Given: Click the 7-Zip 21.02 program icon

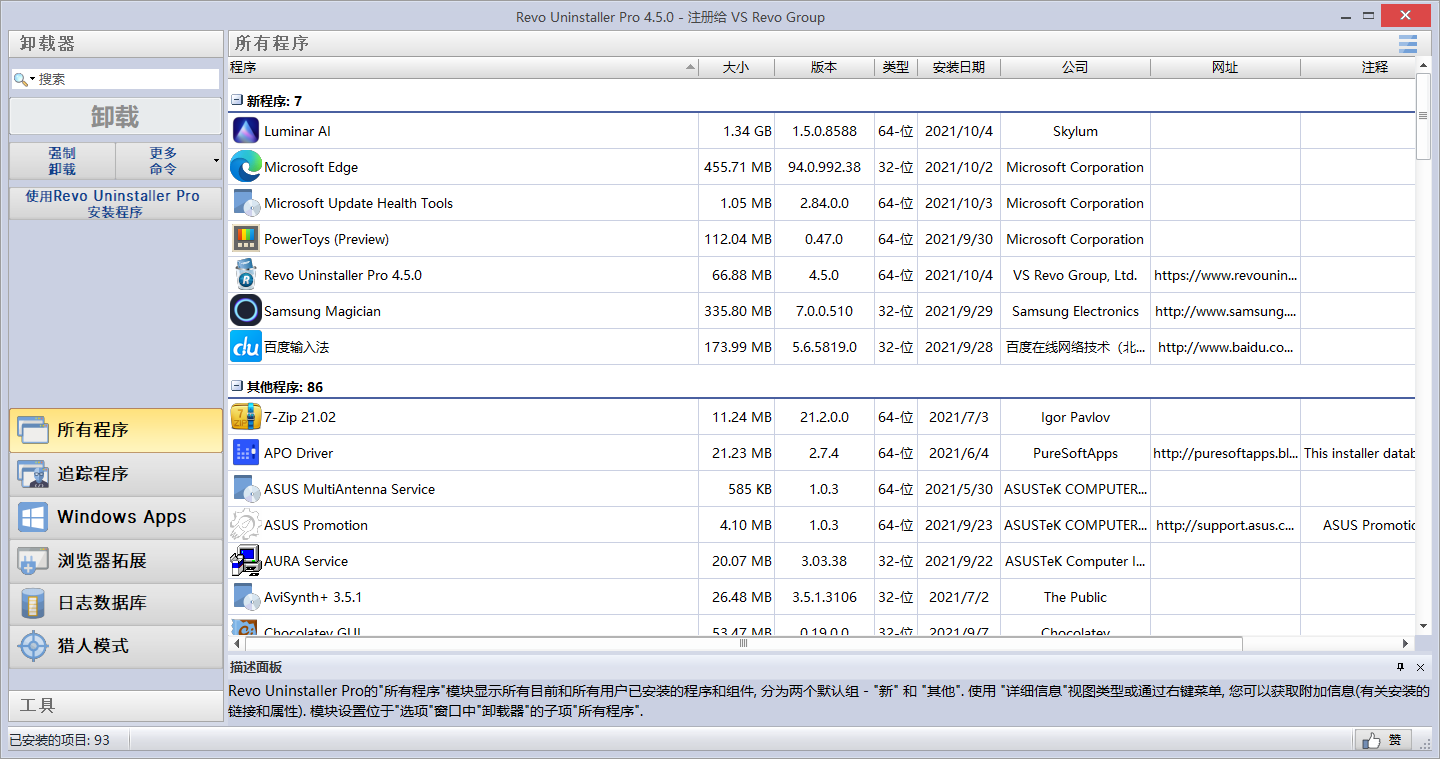Looking at the screenshot, I should coord(245,417).
